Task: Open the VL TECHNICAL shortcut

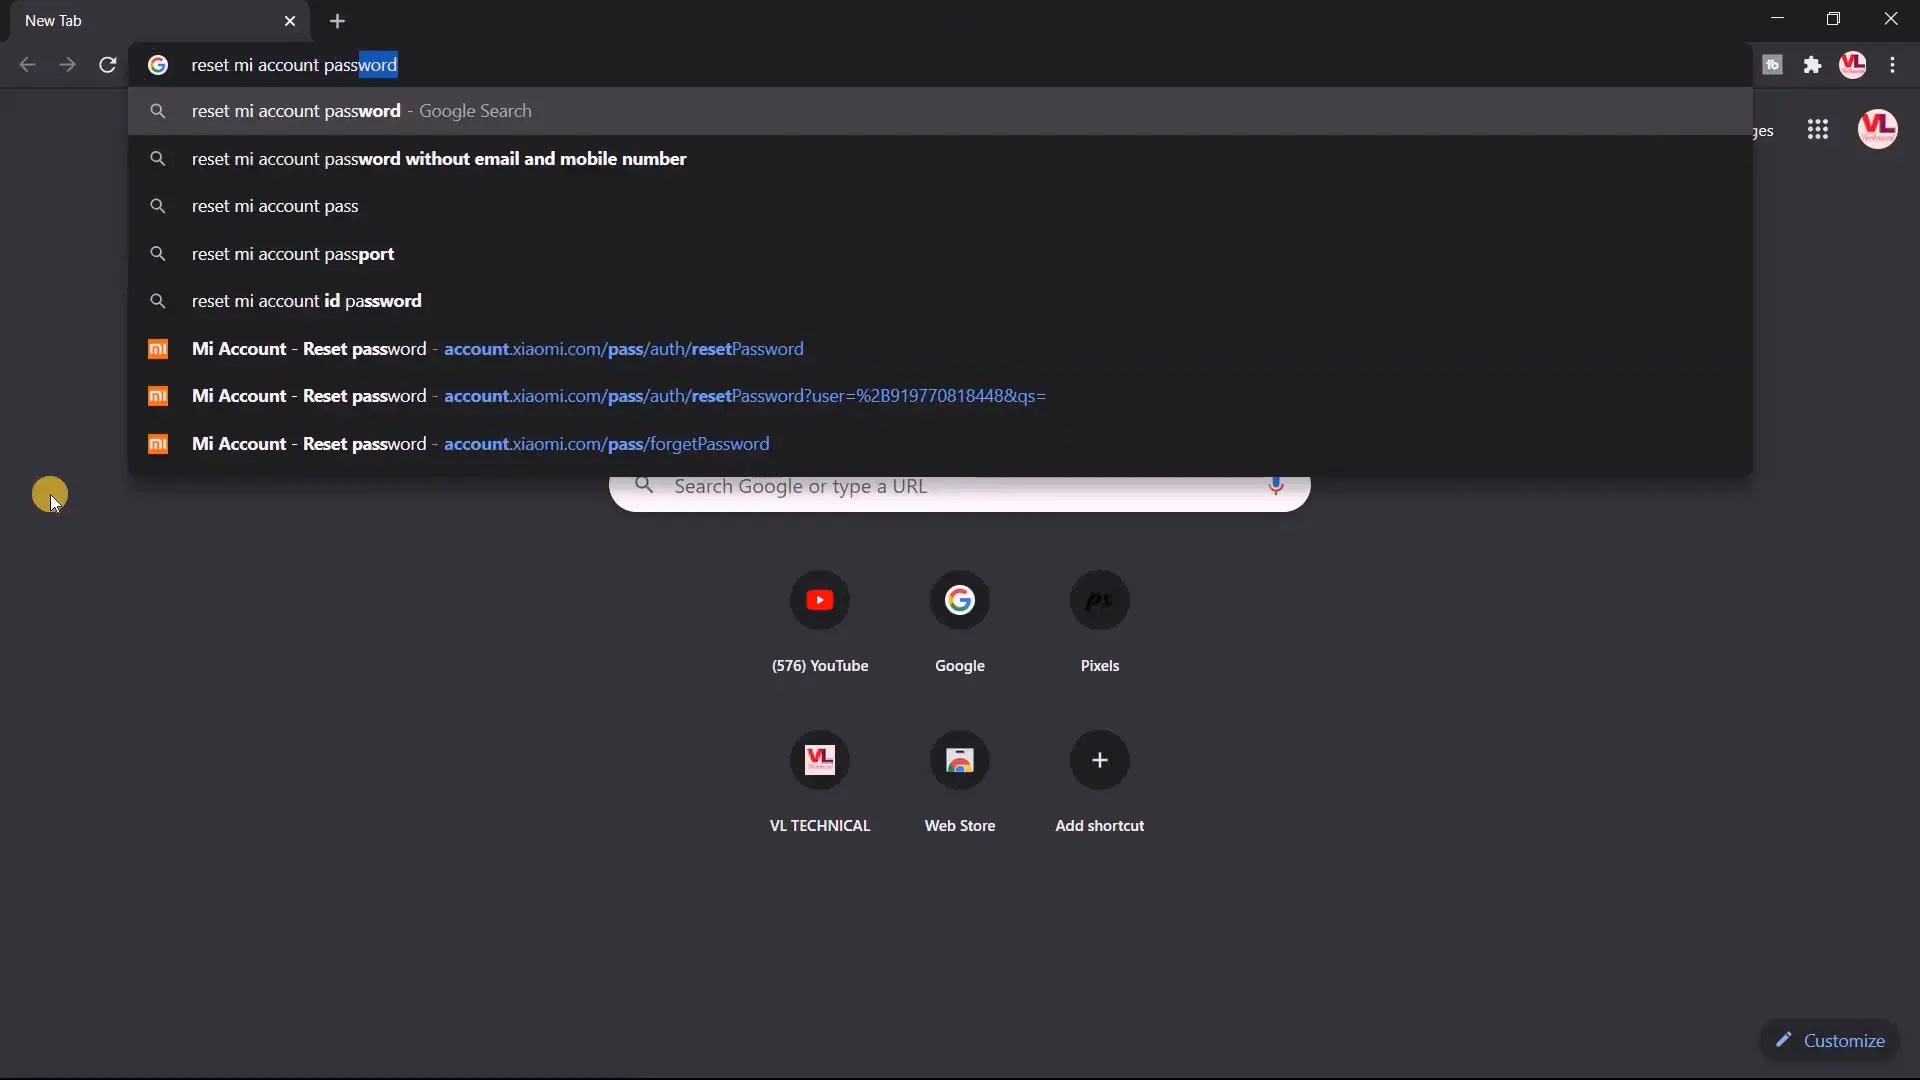Action: point(819,760)
